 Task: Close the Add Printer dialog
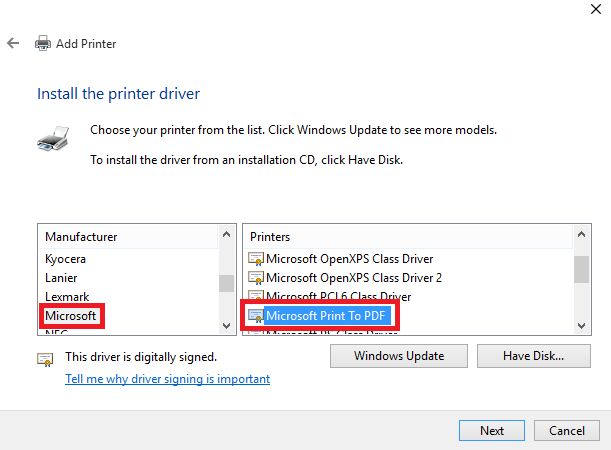click(x=596, y=9)
